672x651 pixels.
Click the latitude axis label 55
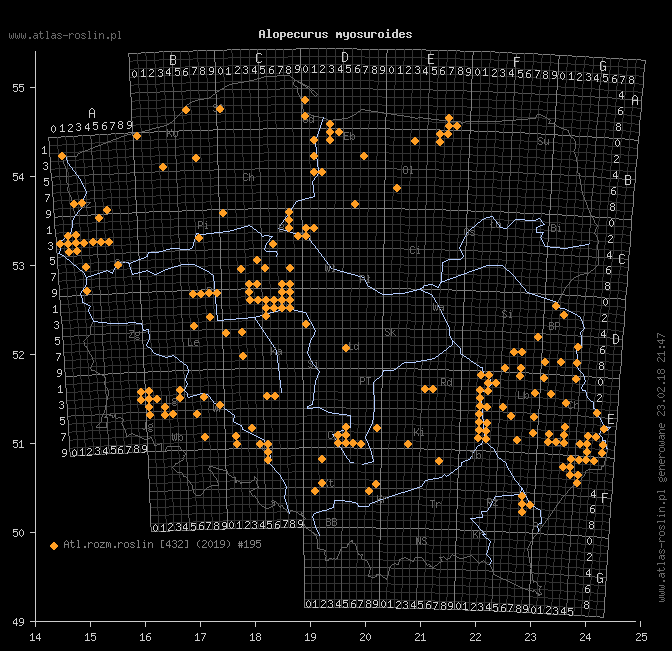[x=18, y=88]
